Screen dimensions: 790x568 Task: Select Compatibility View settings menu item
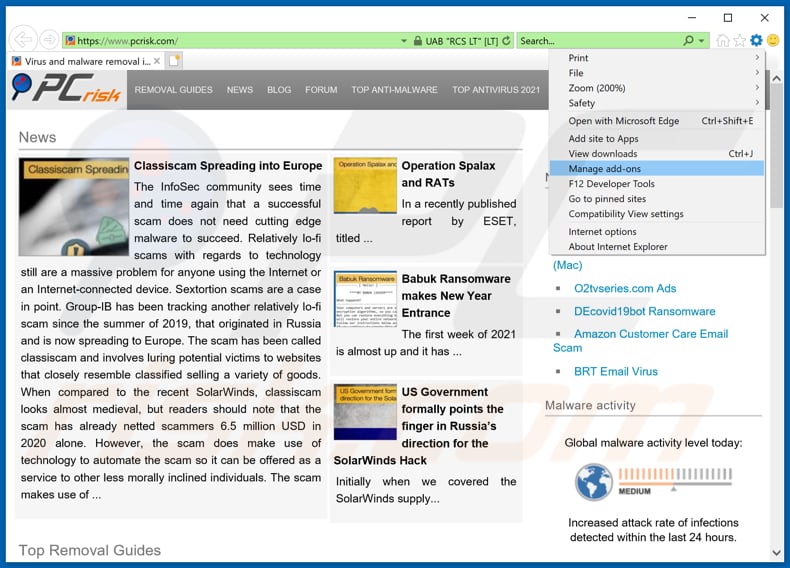click(626, 214)
